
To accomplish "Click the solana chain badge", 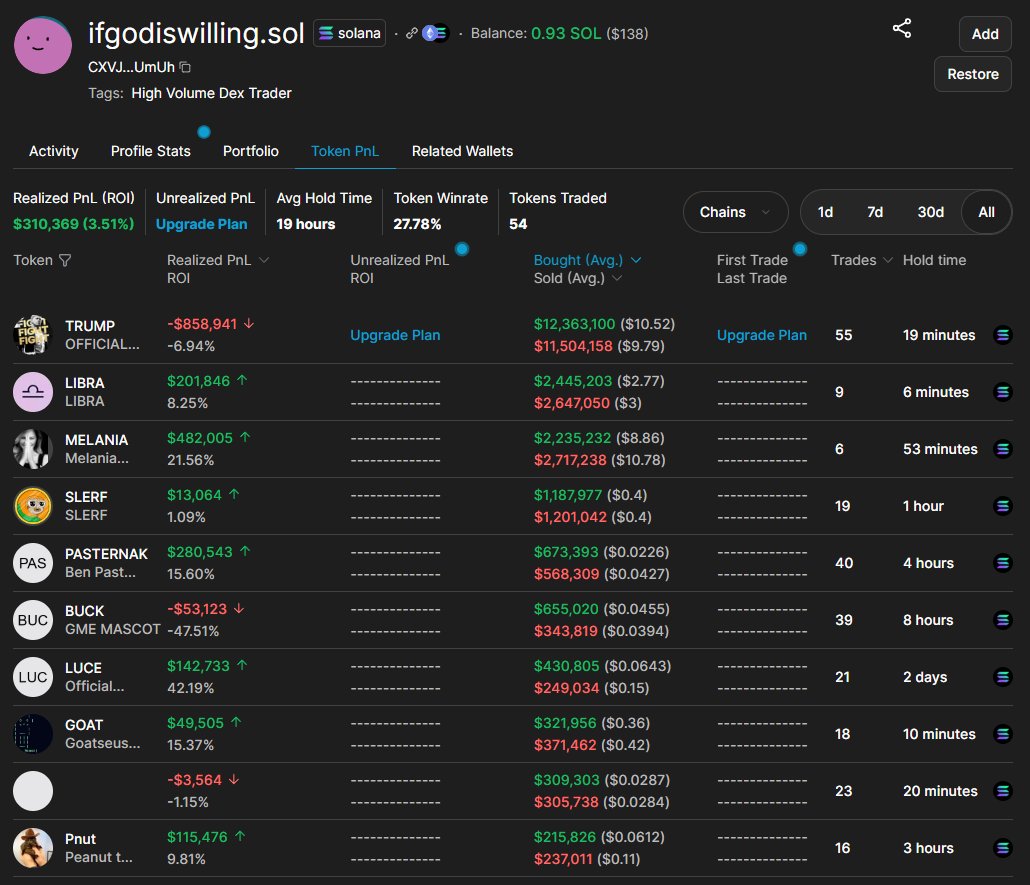I will [x=349, y=34].
